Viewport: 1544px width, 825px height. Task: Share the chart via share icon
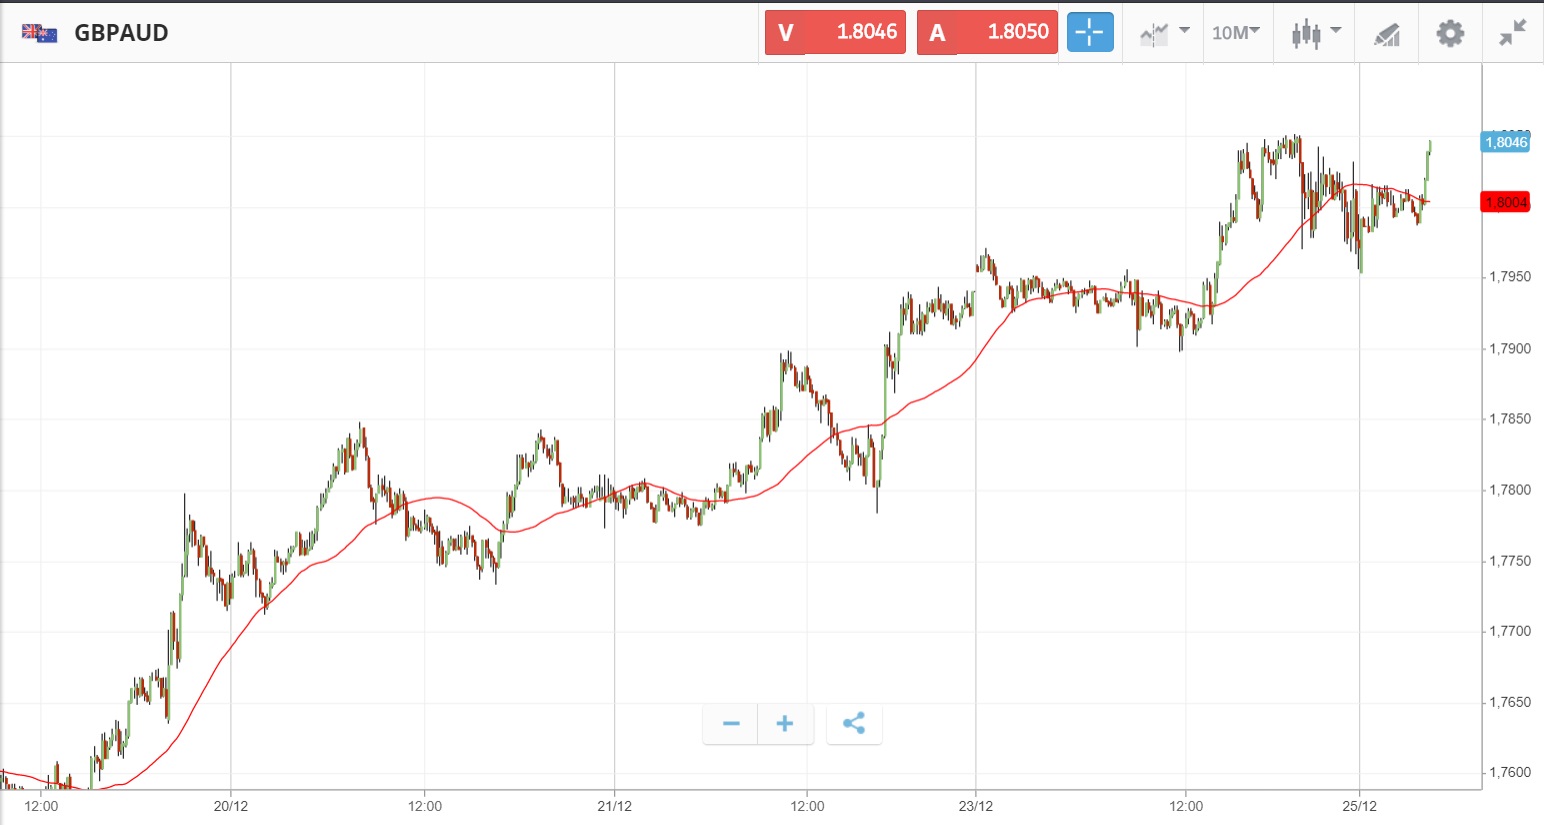coord(853,724)
